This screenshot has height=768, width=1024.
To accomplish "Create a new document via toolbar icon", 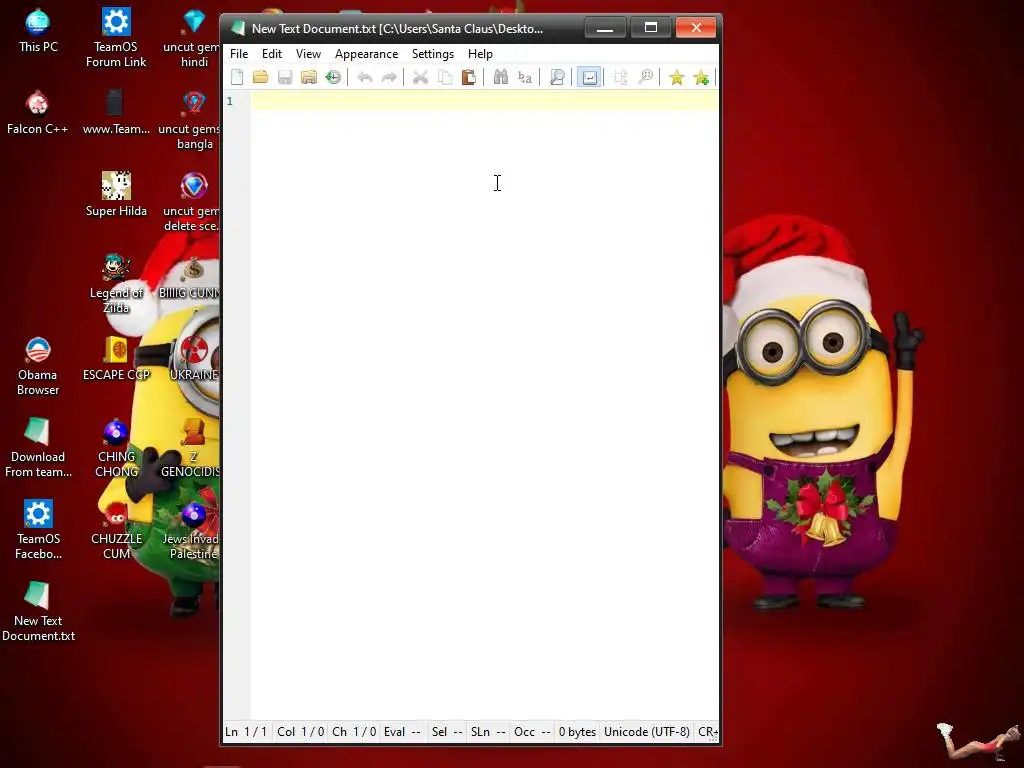I will [237, 77].
